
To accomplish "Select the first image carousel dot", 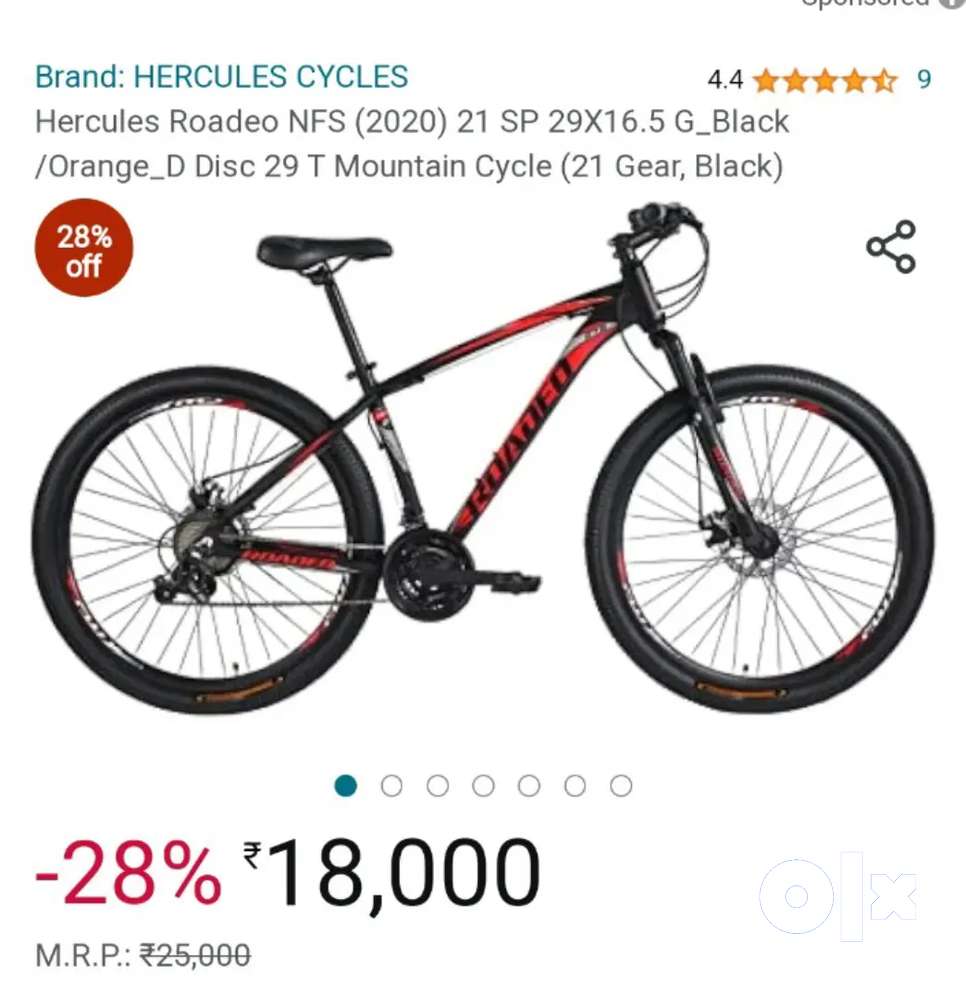I will point(345,786).
